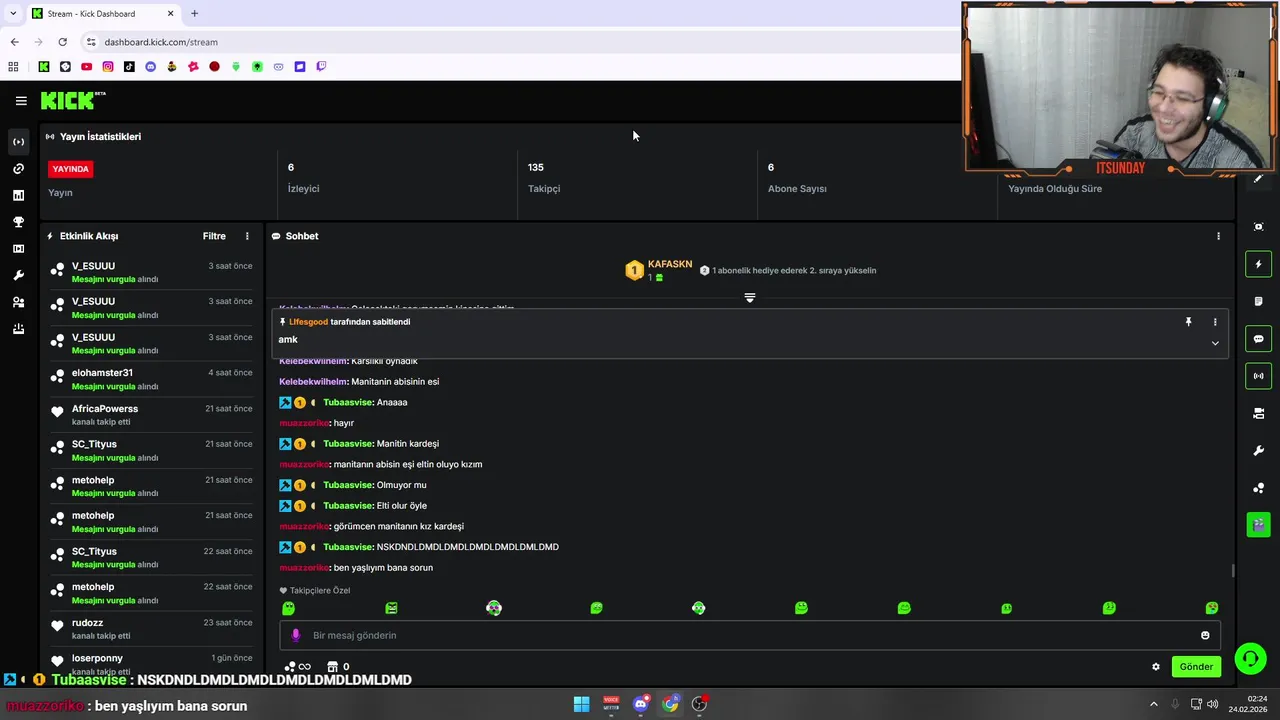This screenshot has width=1280, height=720.
Task: Open the emoji picker in message box
Action: (x=1205, y=635)
